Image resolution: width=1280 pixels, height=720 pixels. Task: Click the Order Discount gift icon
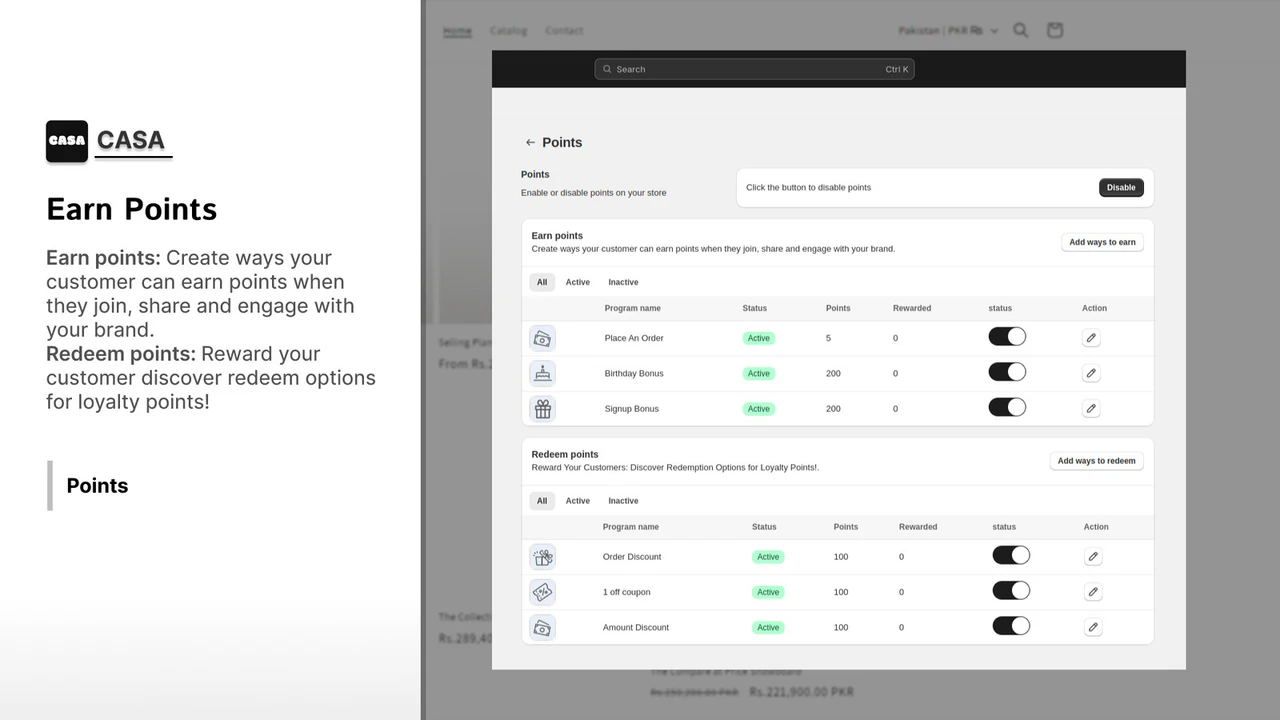542,557
